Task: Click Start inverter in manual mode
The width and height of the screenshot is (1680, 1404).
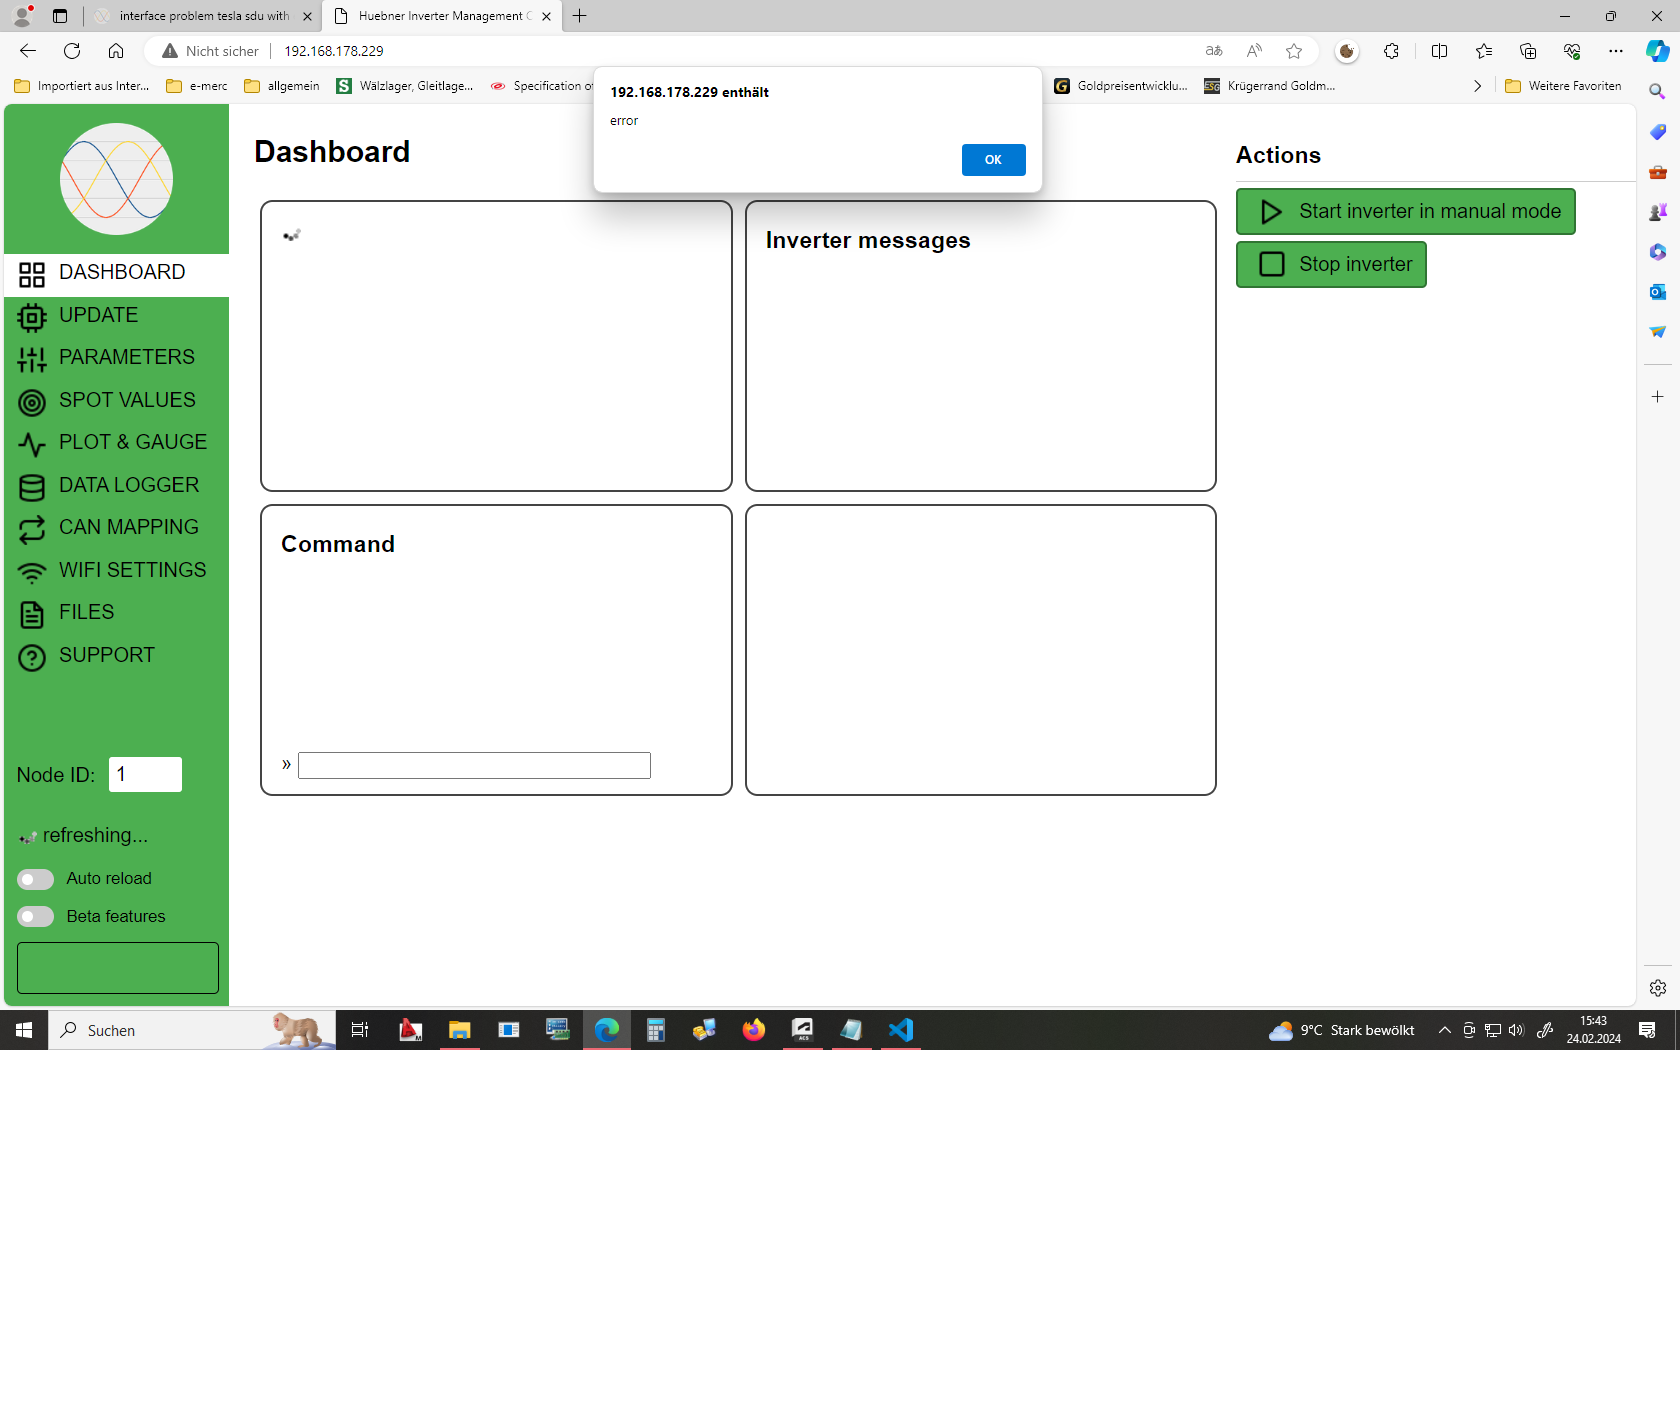Action: 1405,212
